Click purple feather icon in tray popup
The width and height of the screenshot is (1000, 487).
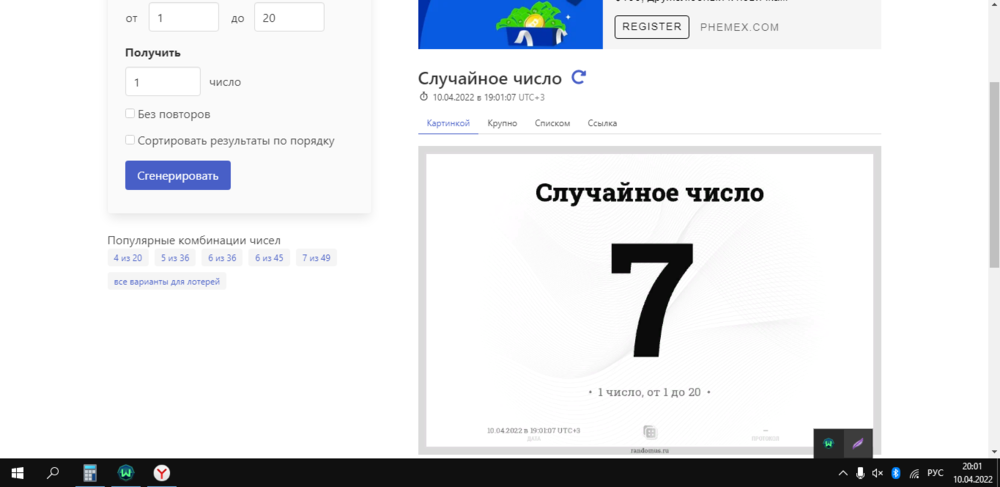[858, 443]
